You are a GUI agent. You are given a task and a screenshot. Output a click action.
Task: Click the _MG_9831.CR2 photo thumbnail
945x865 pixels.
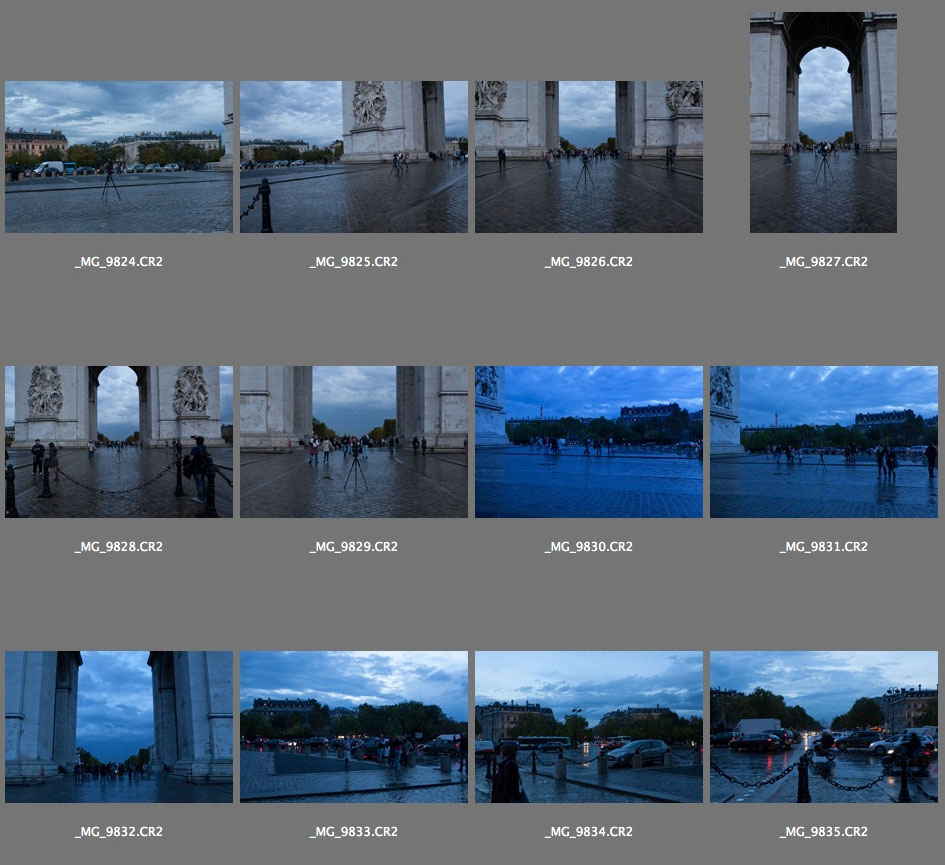(x=823, y=442)
